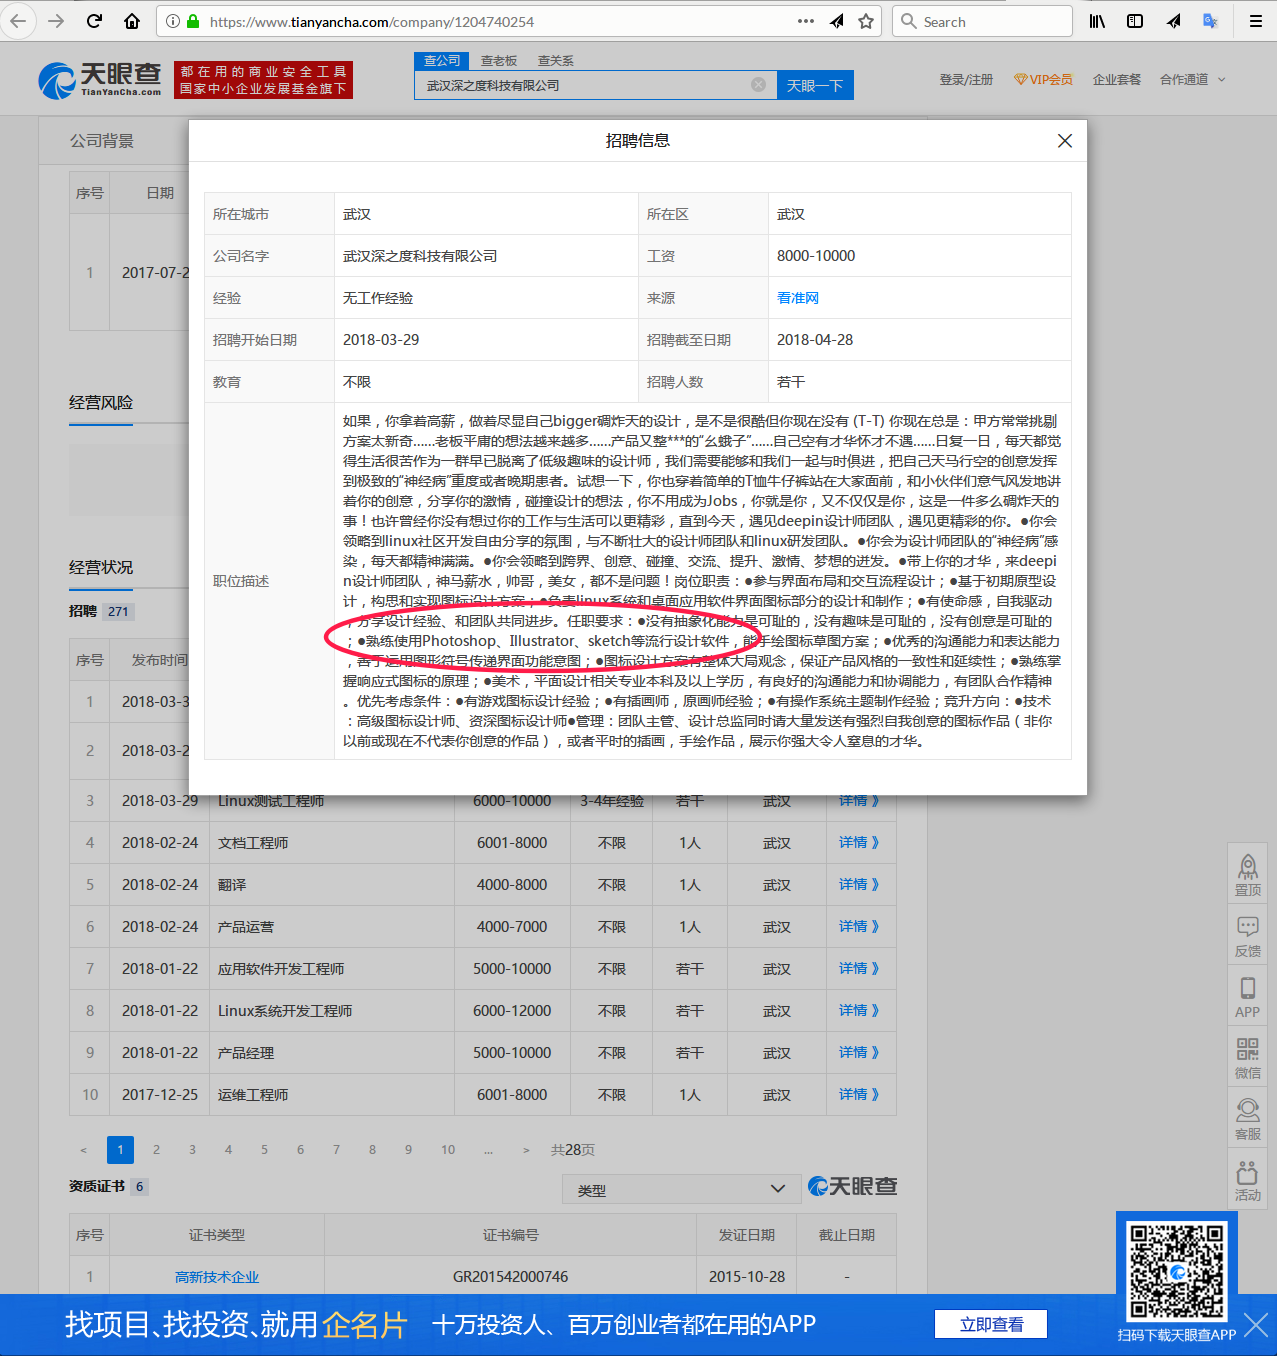
Task: Open 详情 for Linux系统开发工程师 row
Action: [858, 1011]
